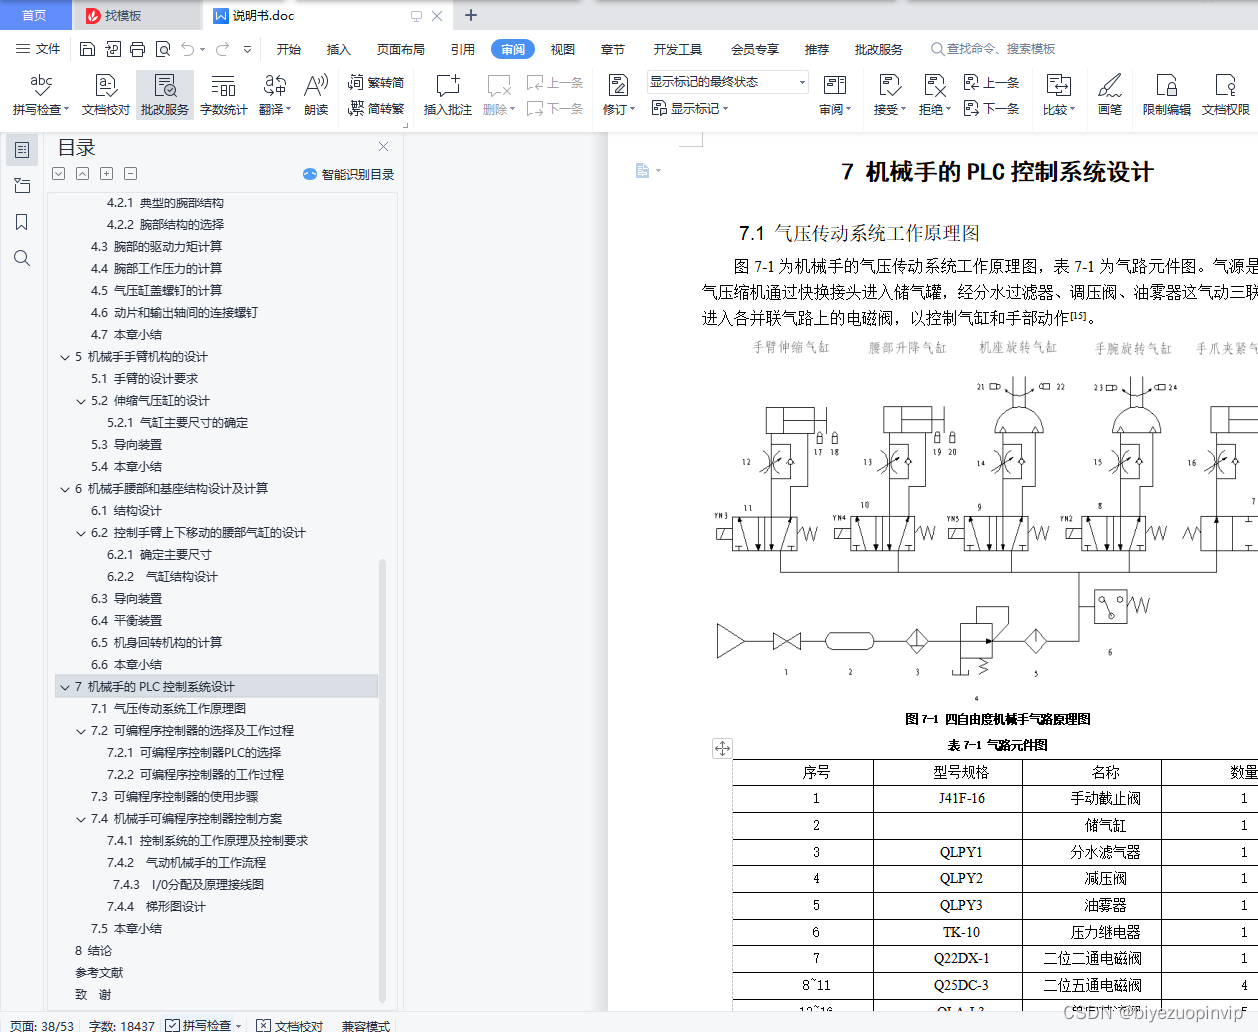Switch to the 开始 ribbon tab

point(289,49)
